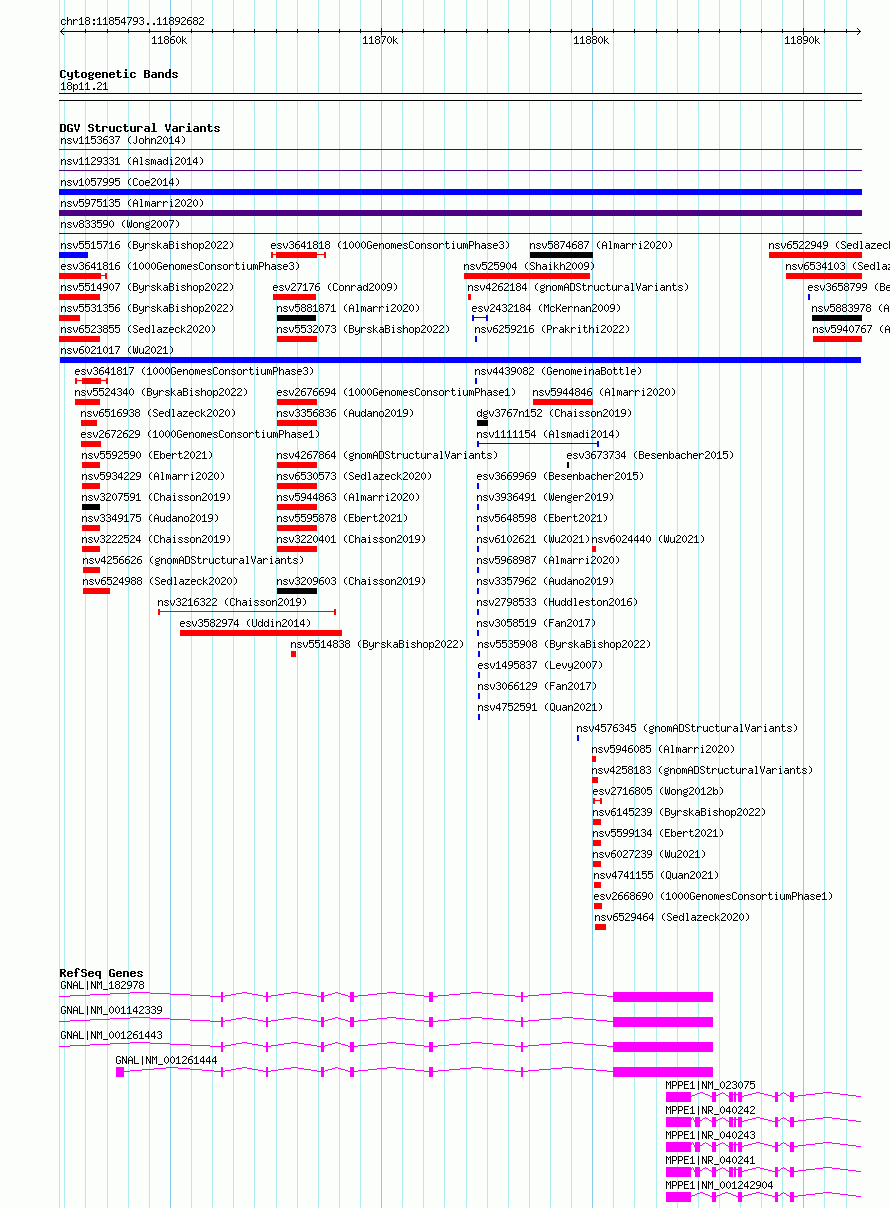This screenshot has height=1208, width=890.
Task: Click nsv4439082 (GenomeinaBottle) label
Action: pos(558,371)
